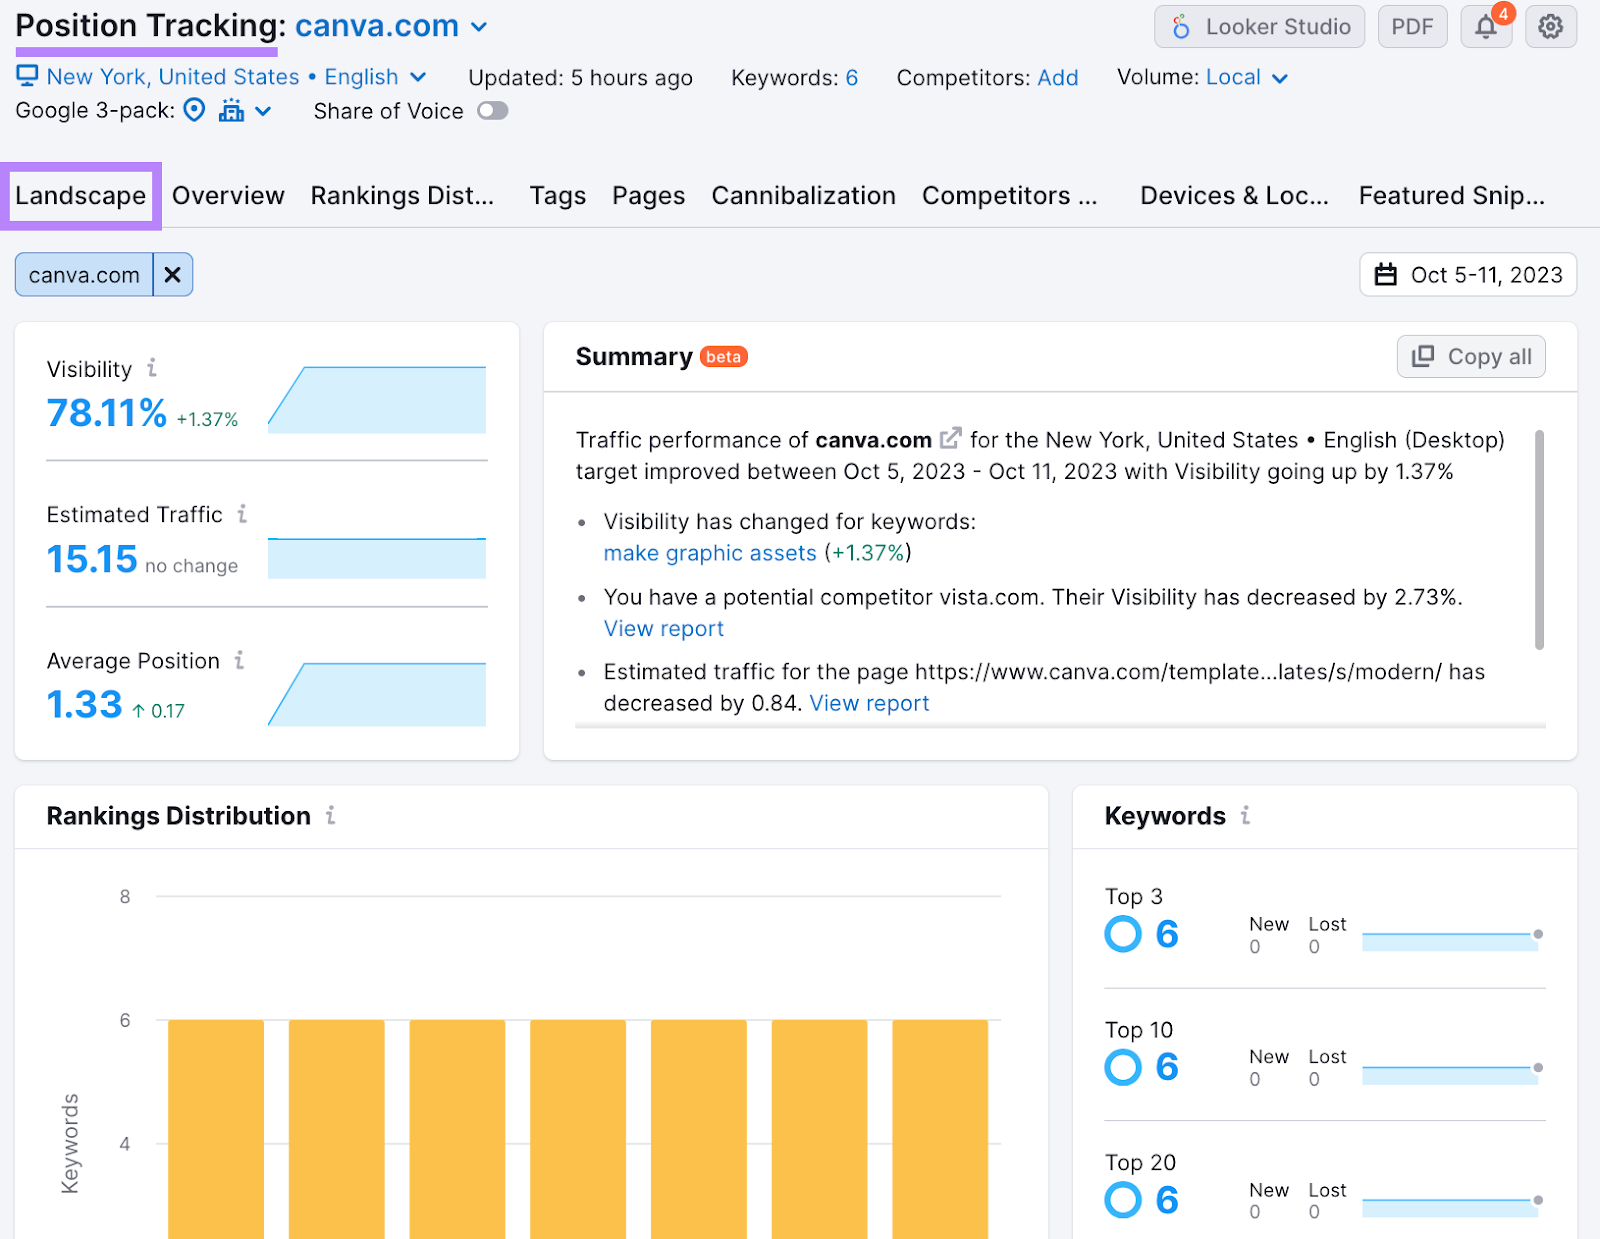Viewport: 1600px width, 1239px height.
Task: Open the Volume Local dropdown
Action: click(x=1247, y=77)
